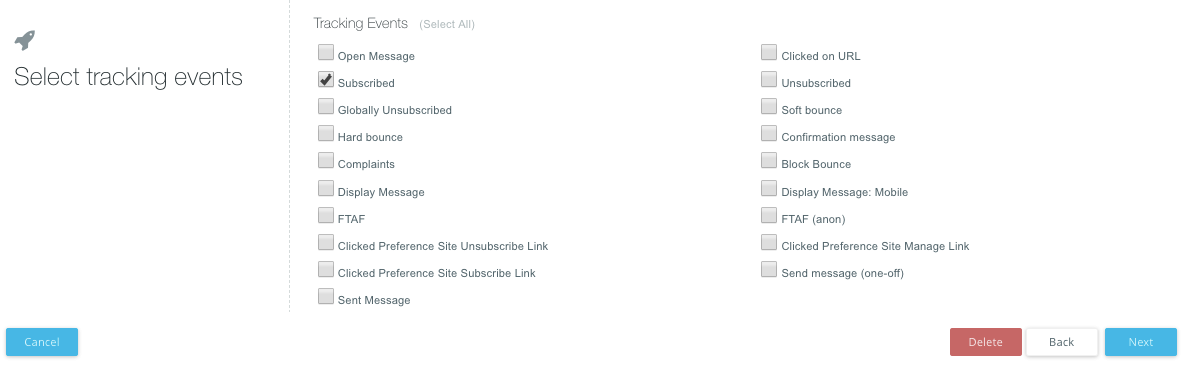
Task: Tick the Globally Unsubscribed checkbox
Action: point(325,106)
